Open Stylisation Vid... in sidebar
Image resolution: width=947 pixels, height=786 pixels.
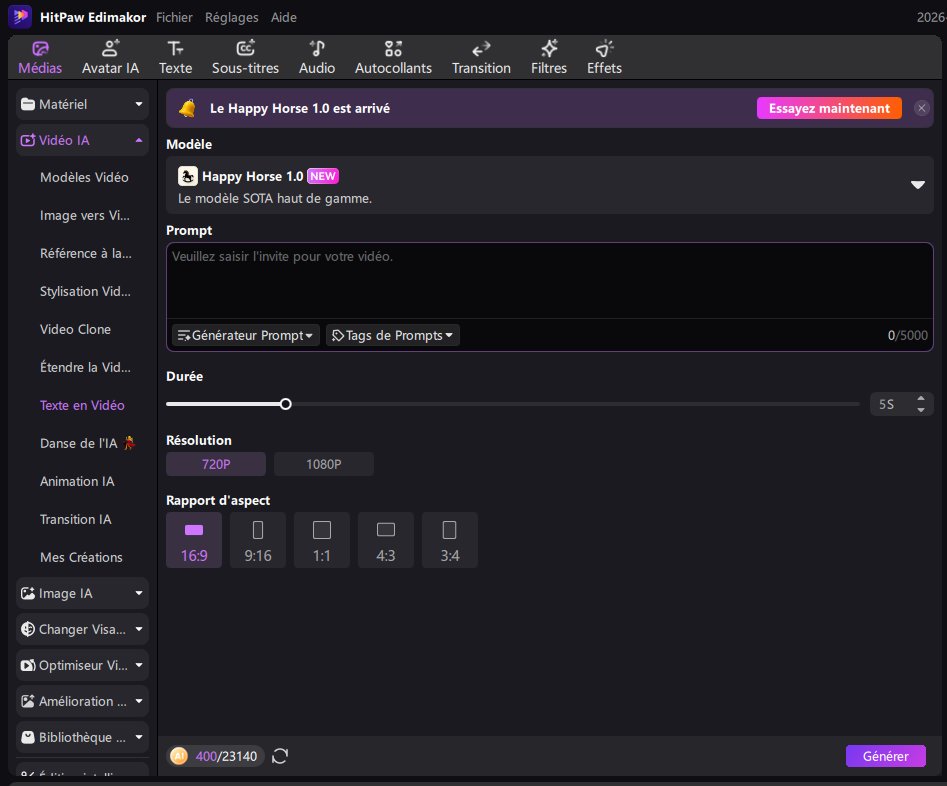(85, 291)
